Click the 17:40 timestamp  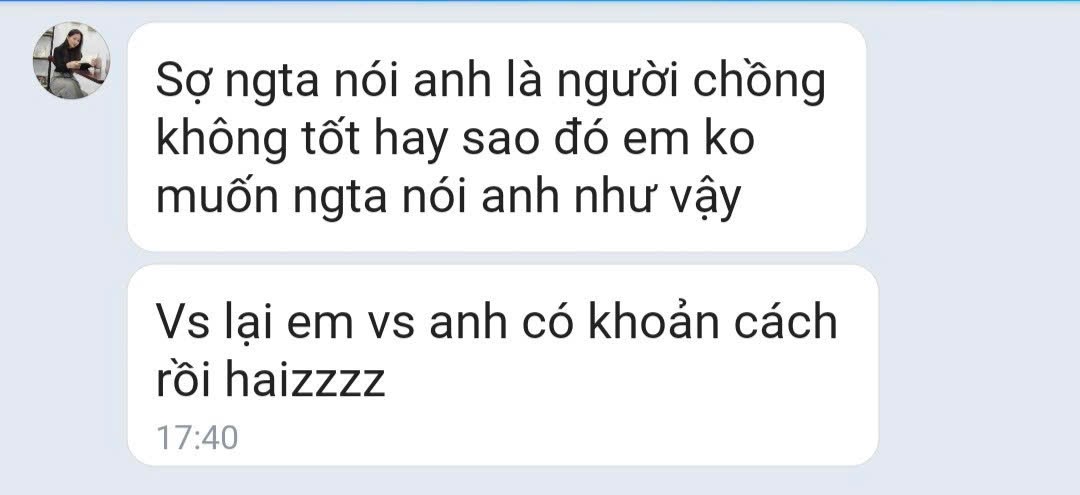click(x=197, y=438)
